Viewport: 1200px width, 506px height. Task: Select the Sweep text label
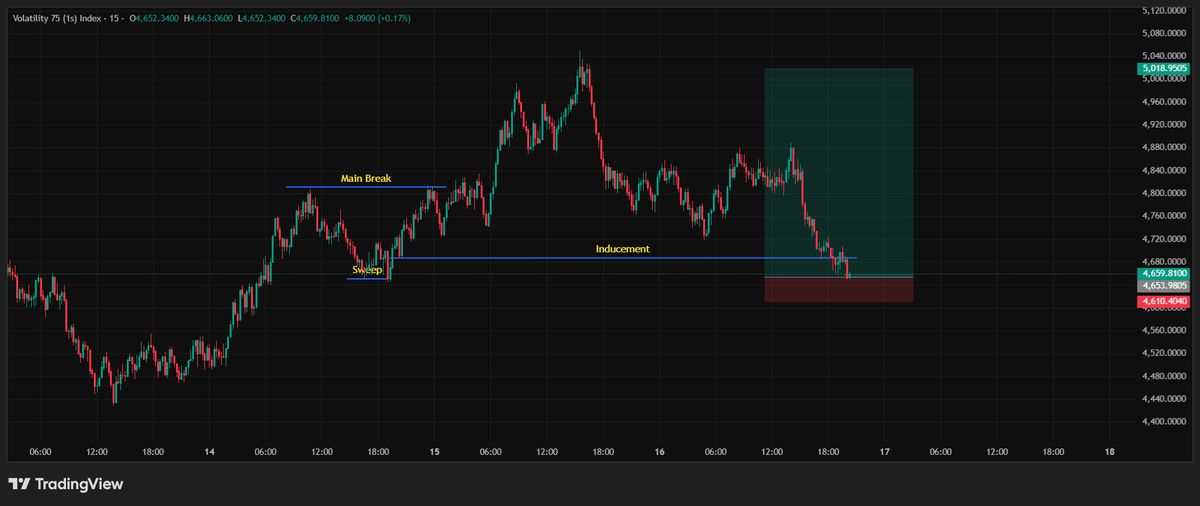coord(367,270)
